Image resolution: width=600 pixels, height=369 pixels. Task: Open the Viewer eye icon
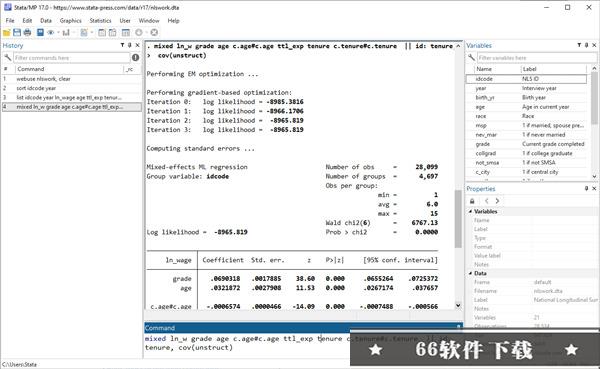click(51, 33)
